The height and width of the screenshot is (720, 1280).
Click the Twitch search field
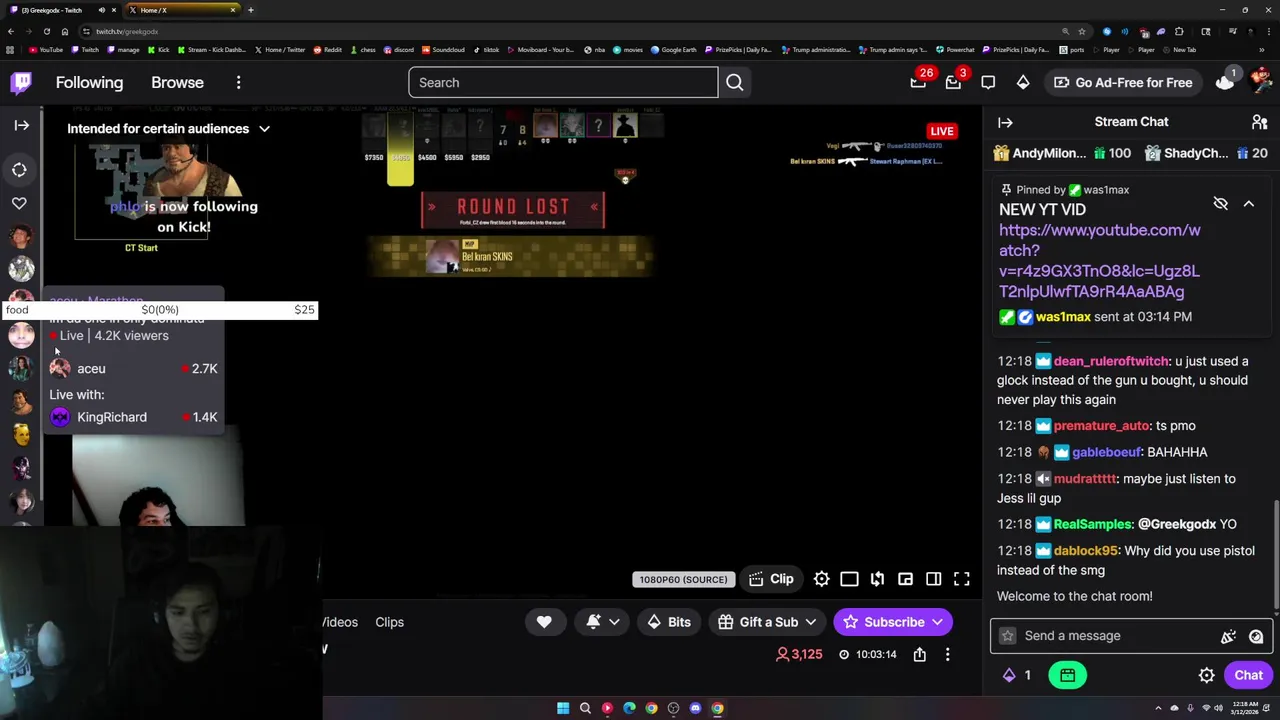563,83
